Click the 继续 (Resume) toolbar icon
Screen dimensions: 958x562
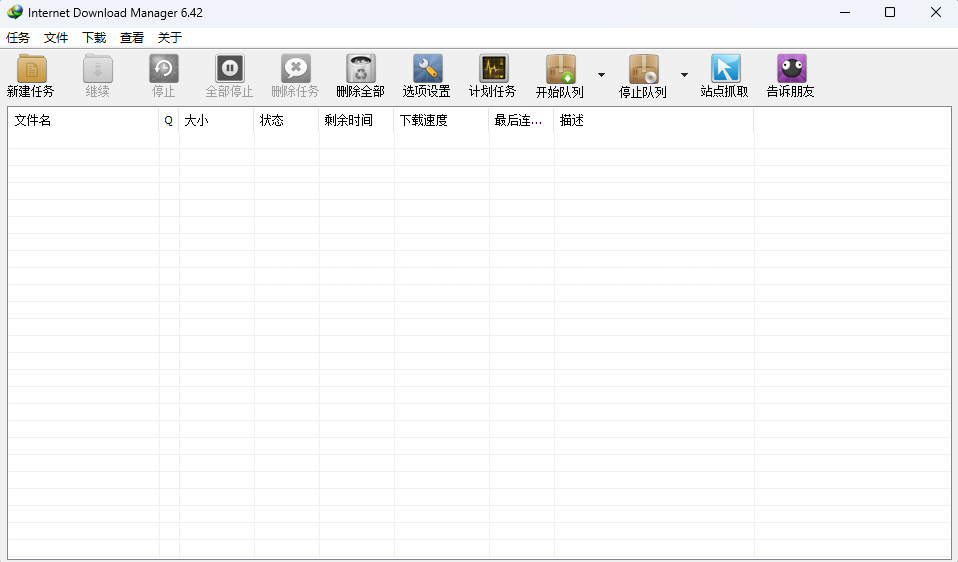point(98,68)
